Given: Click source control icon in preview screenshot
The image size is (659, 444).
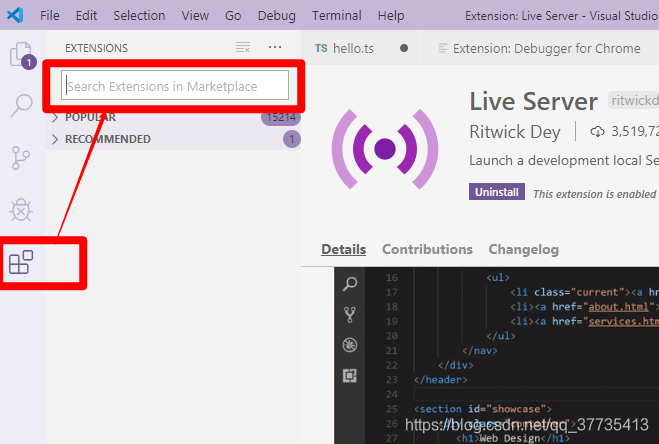Looking at the screenshot, I should (x=350, y=314).
